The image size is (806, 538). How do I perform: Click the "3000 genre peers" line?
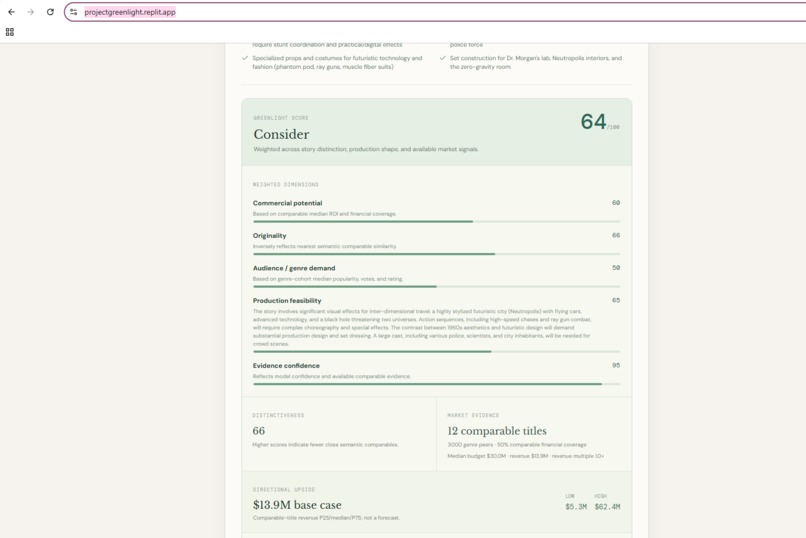[517, 444]
